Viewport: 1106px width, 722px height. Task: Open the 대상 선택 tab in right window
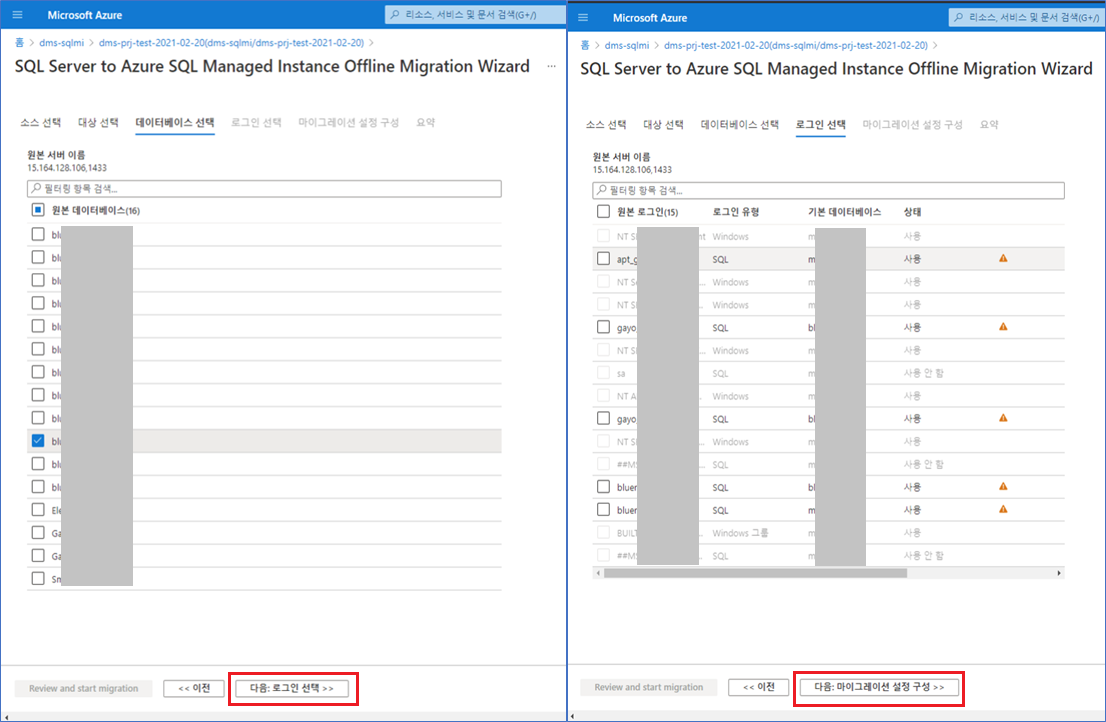[663, 125]
